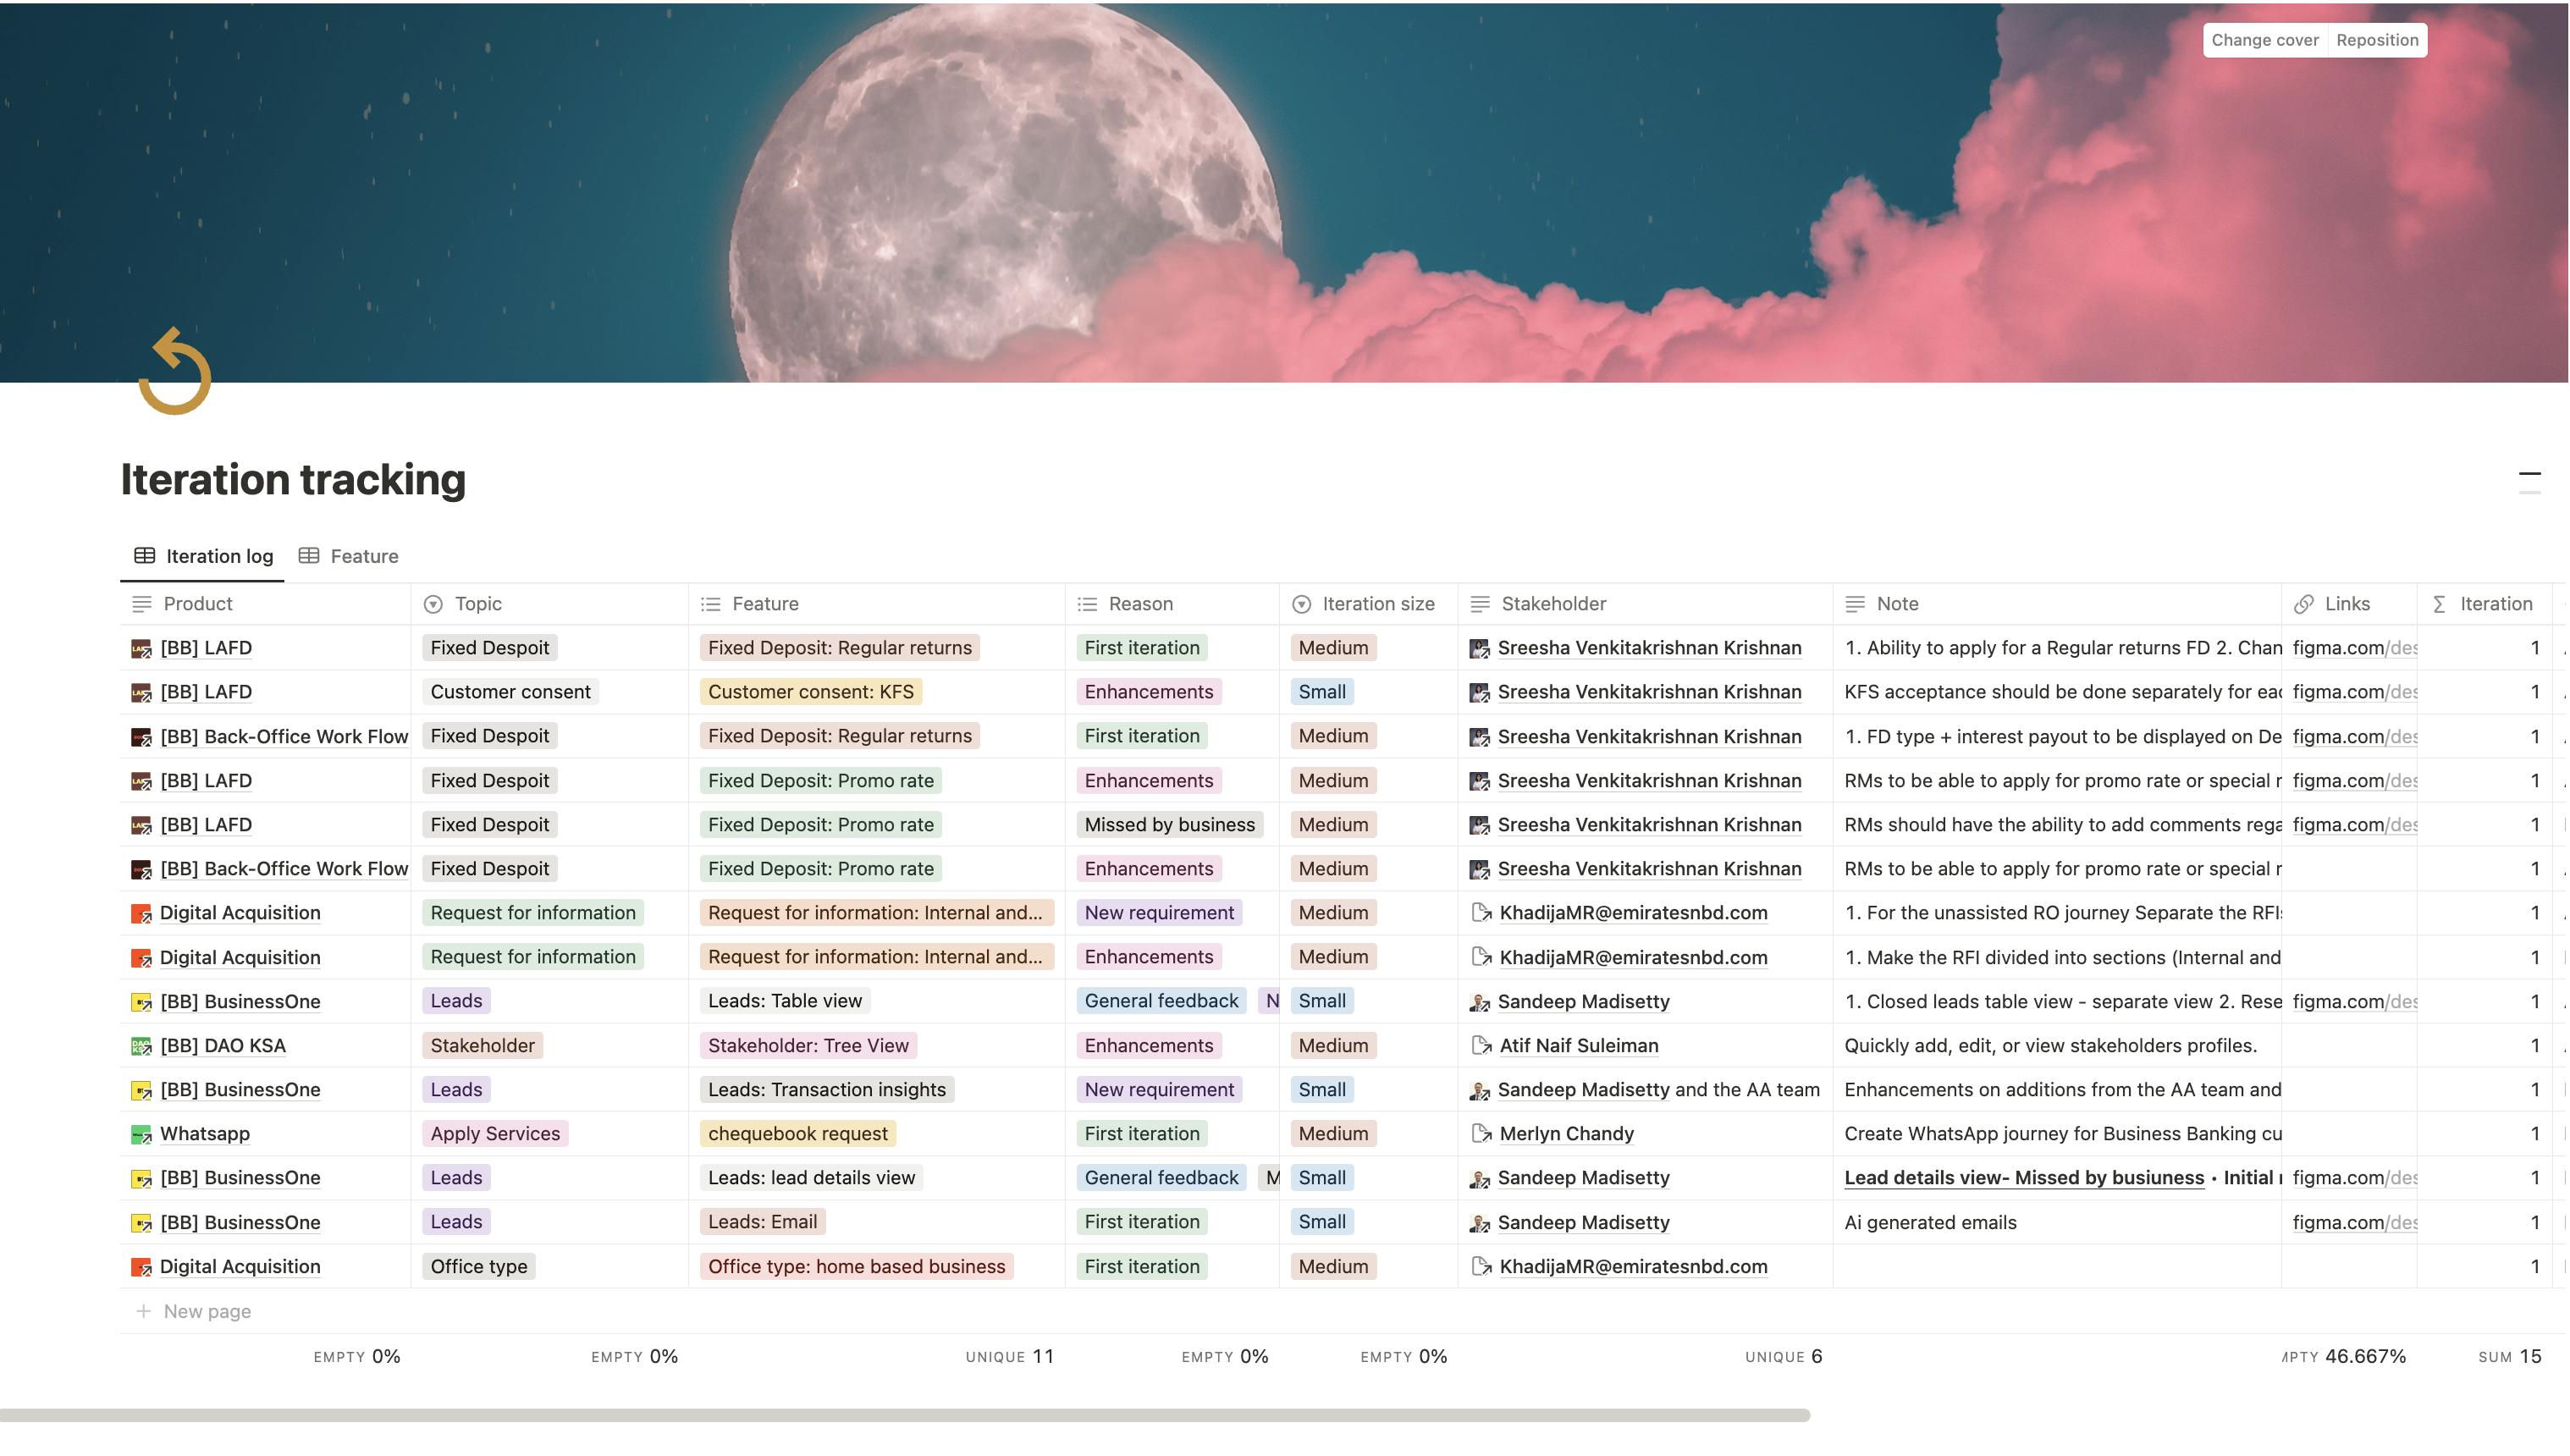Click Sandeep Madisetty avatar in Leads: Email row
The width and height of the screenshot is (2570, 1456).
point(1479,1223)
